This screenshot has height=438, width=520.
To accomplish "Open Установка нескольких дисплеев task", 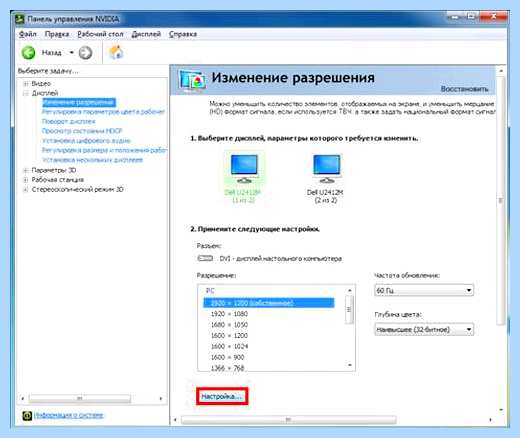I will (x=92, y=160).
